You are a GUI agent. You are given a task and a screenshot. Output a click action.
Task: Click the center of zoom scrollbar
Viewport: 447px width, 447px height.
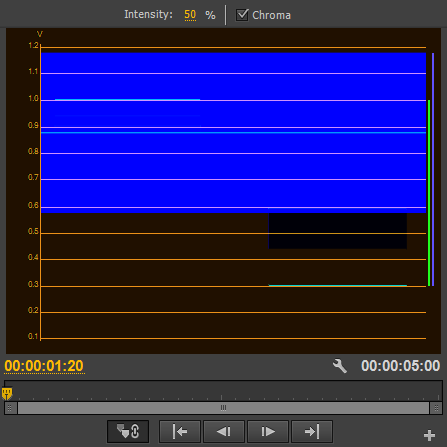(x=223, y=408)
